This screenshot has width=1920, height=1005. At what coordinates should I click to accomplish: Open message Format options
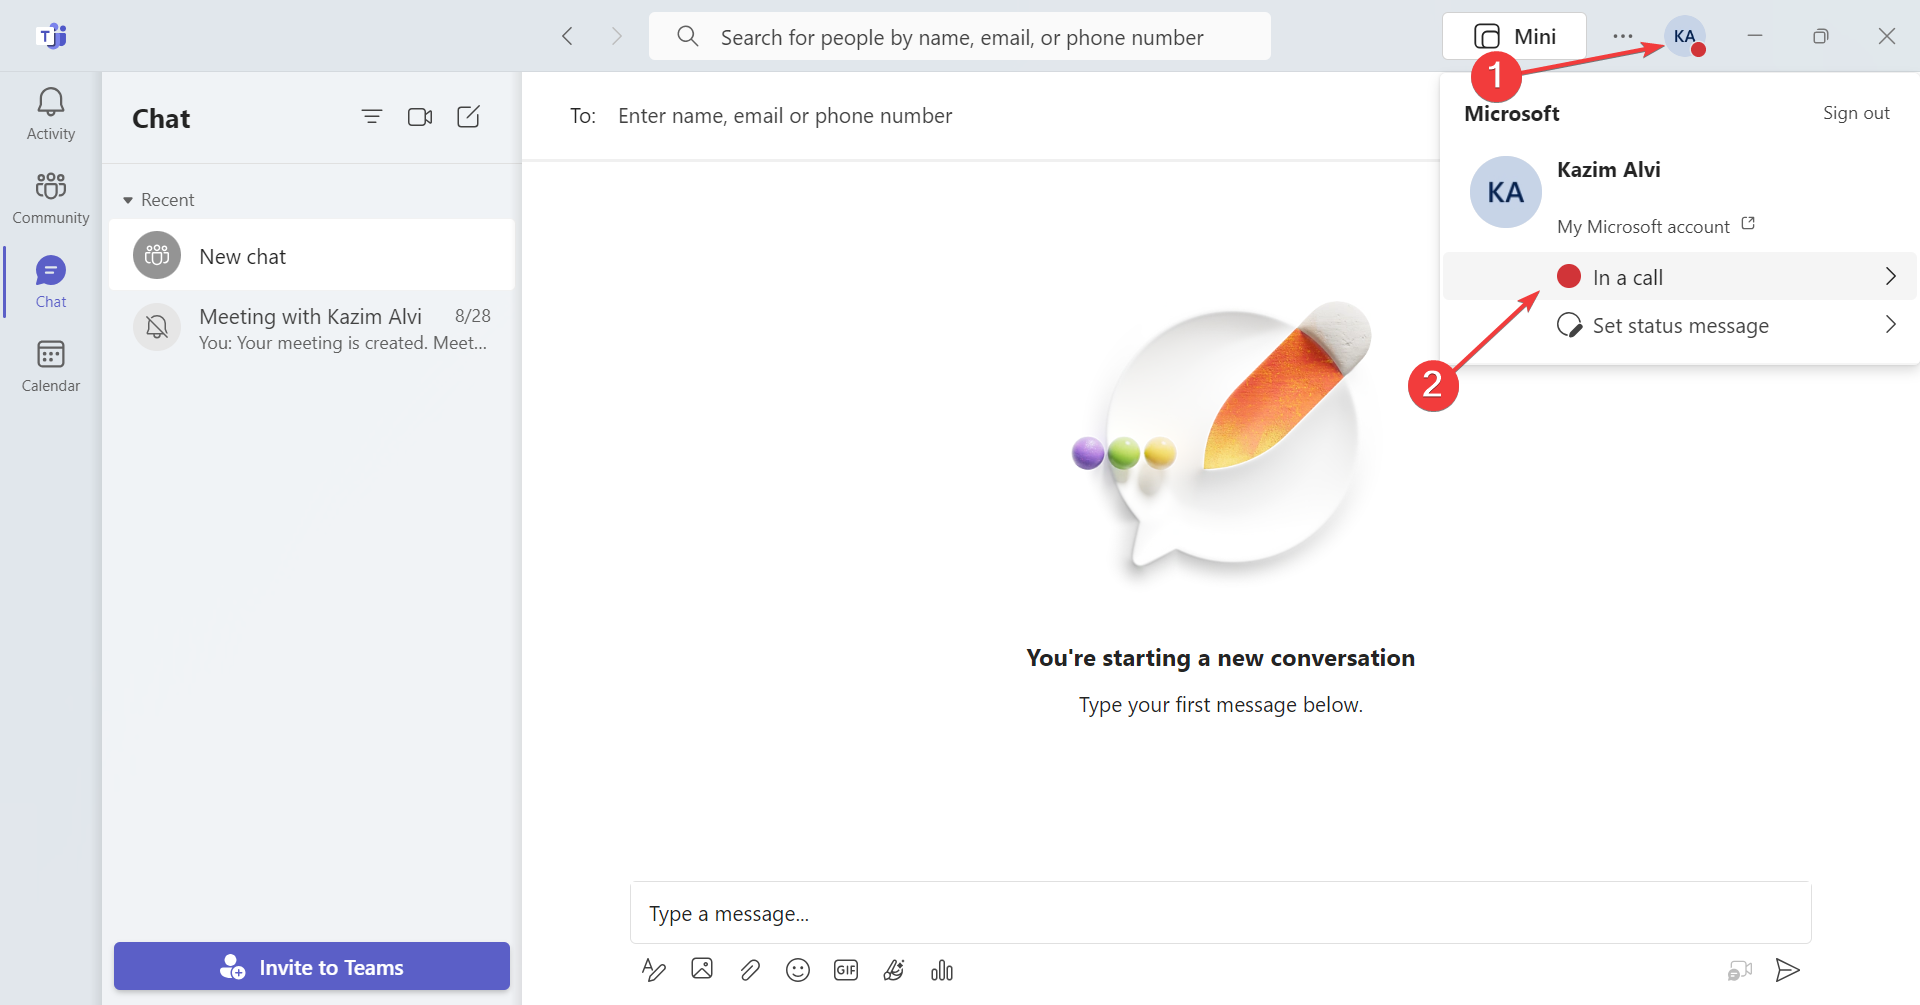(653, 969)
